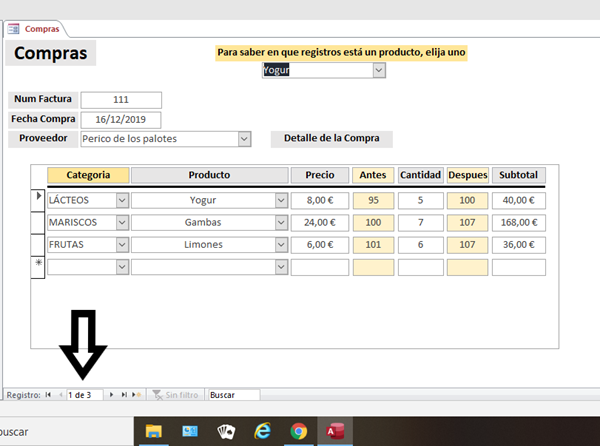600x446 pixels.
Task: Click the price cell 6,00 €
Action: tap(320, 245)
